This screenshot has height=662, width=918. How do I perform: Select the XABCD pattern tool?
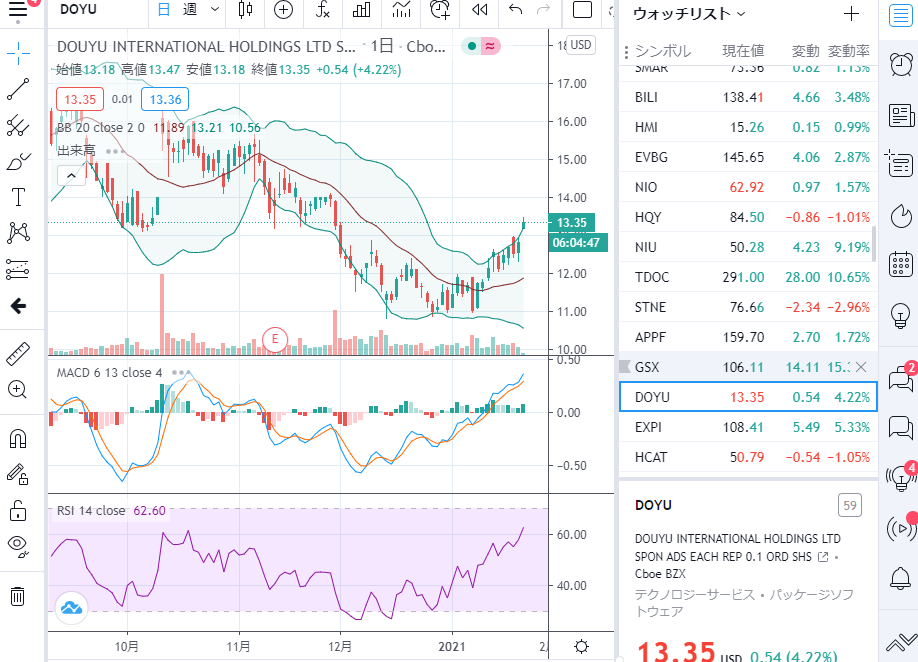pyautogui.click(x=18, y=233)
